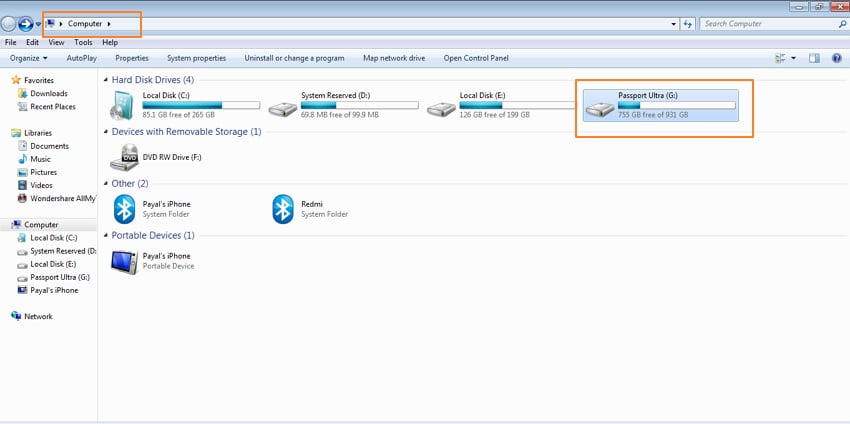Collapse the Portable Devices group

[x=106, y=236]
